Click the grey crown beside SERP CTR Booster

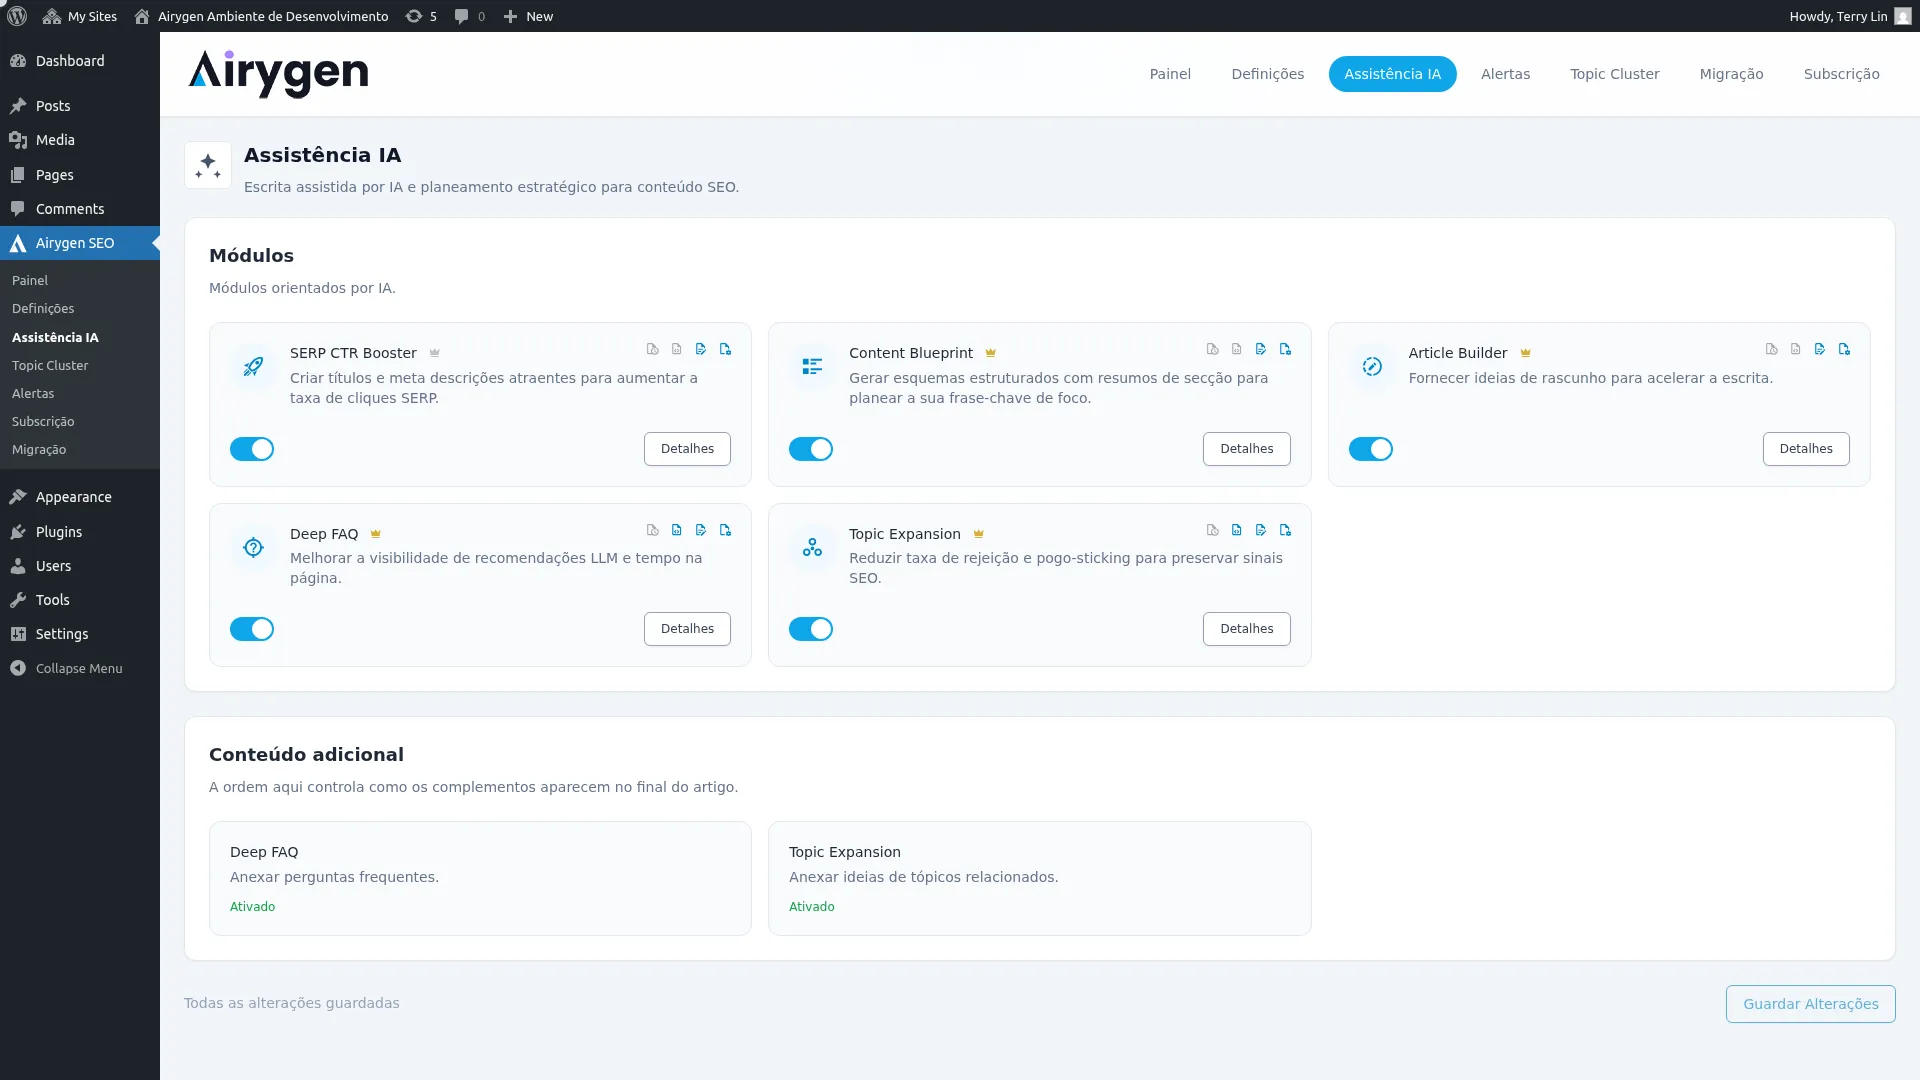(434, 353)
